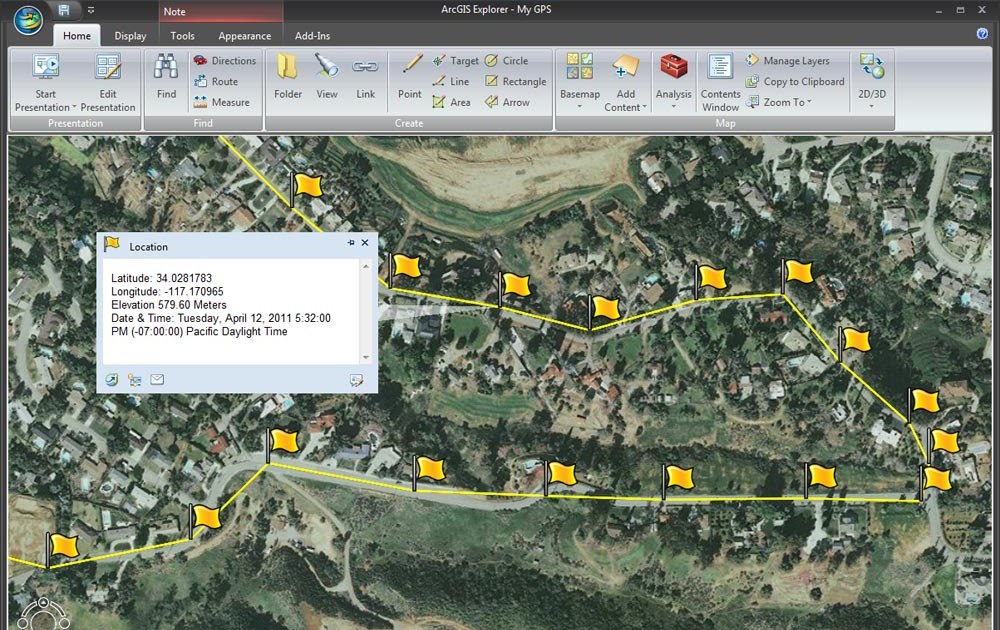Select the Line creation tool

451,81
